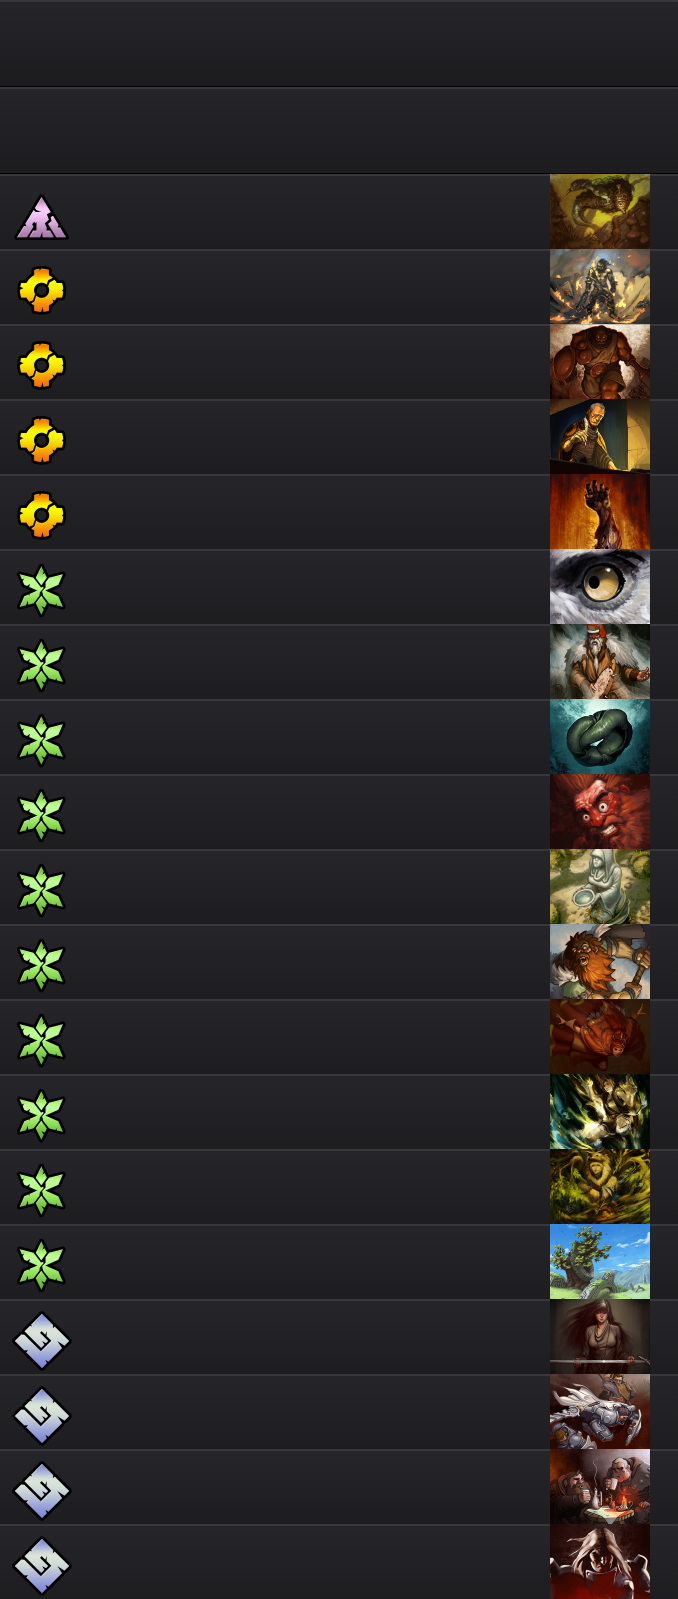Select the green leaf icon beside the tree landscape artwork
Image resolution: width=678 pixels, height=1599 pixels.
tap(41, 1265)
